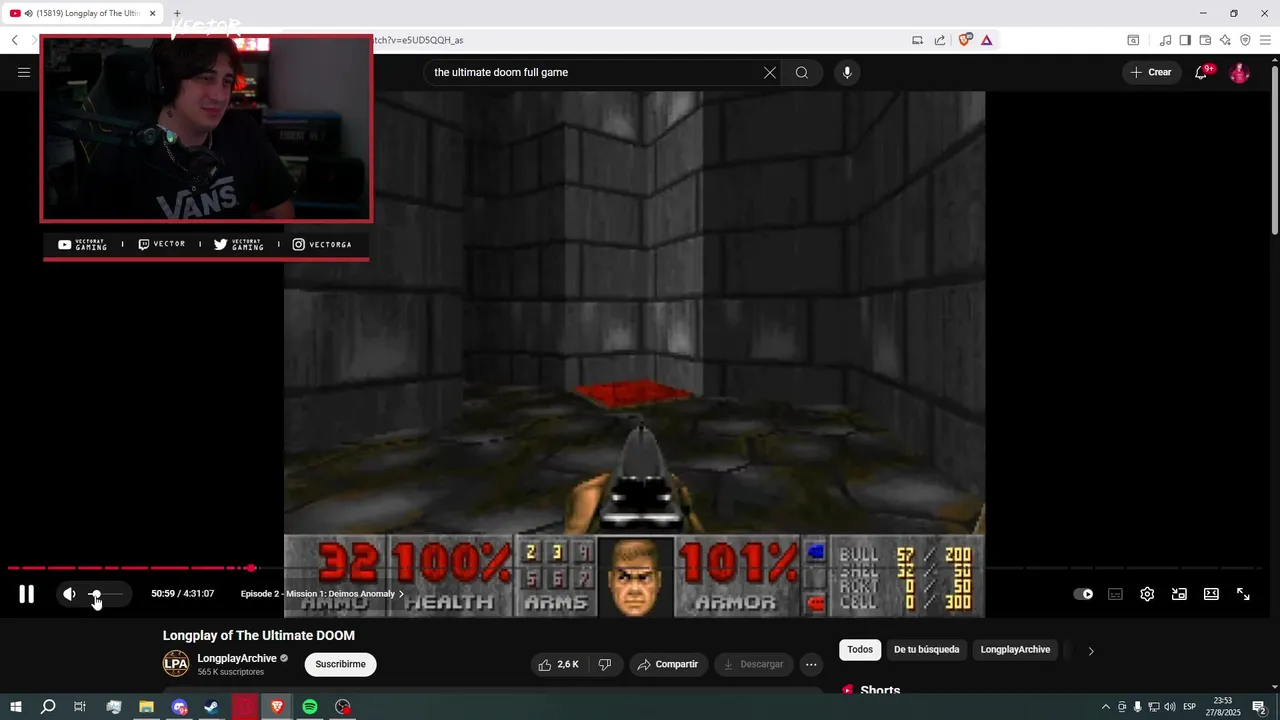Like the video (2,6 K)

558,664
